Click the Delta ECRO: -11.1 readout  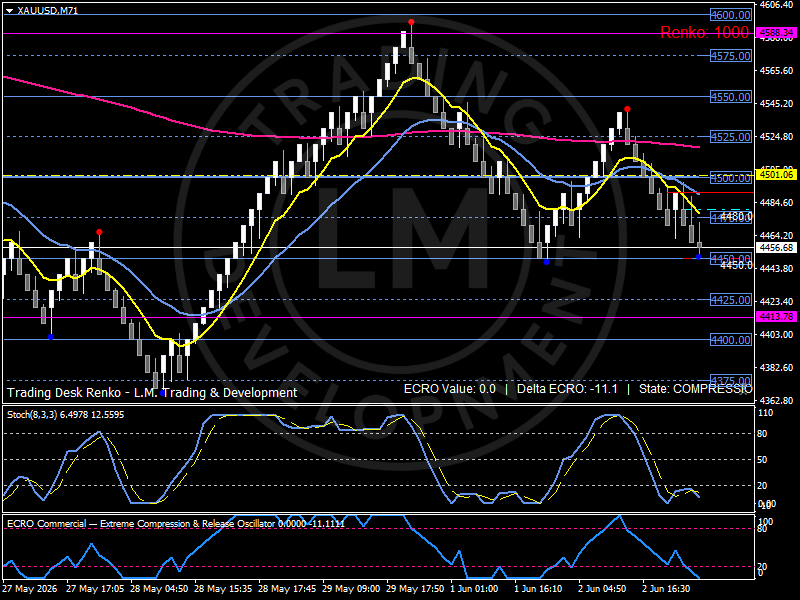567,389
